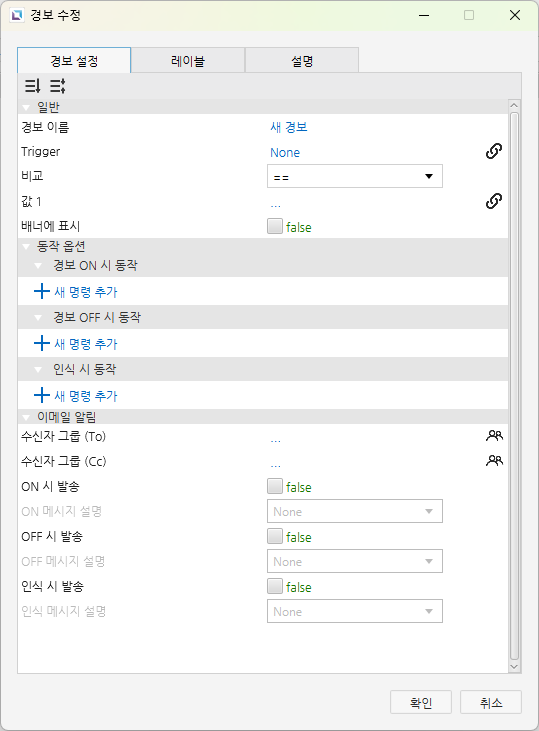Collapse the 일반 section

[x=26, y=108]
